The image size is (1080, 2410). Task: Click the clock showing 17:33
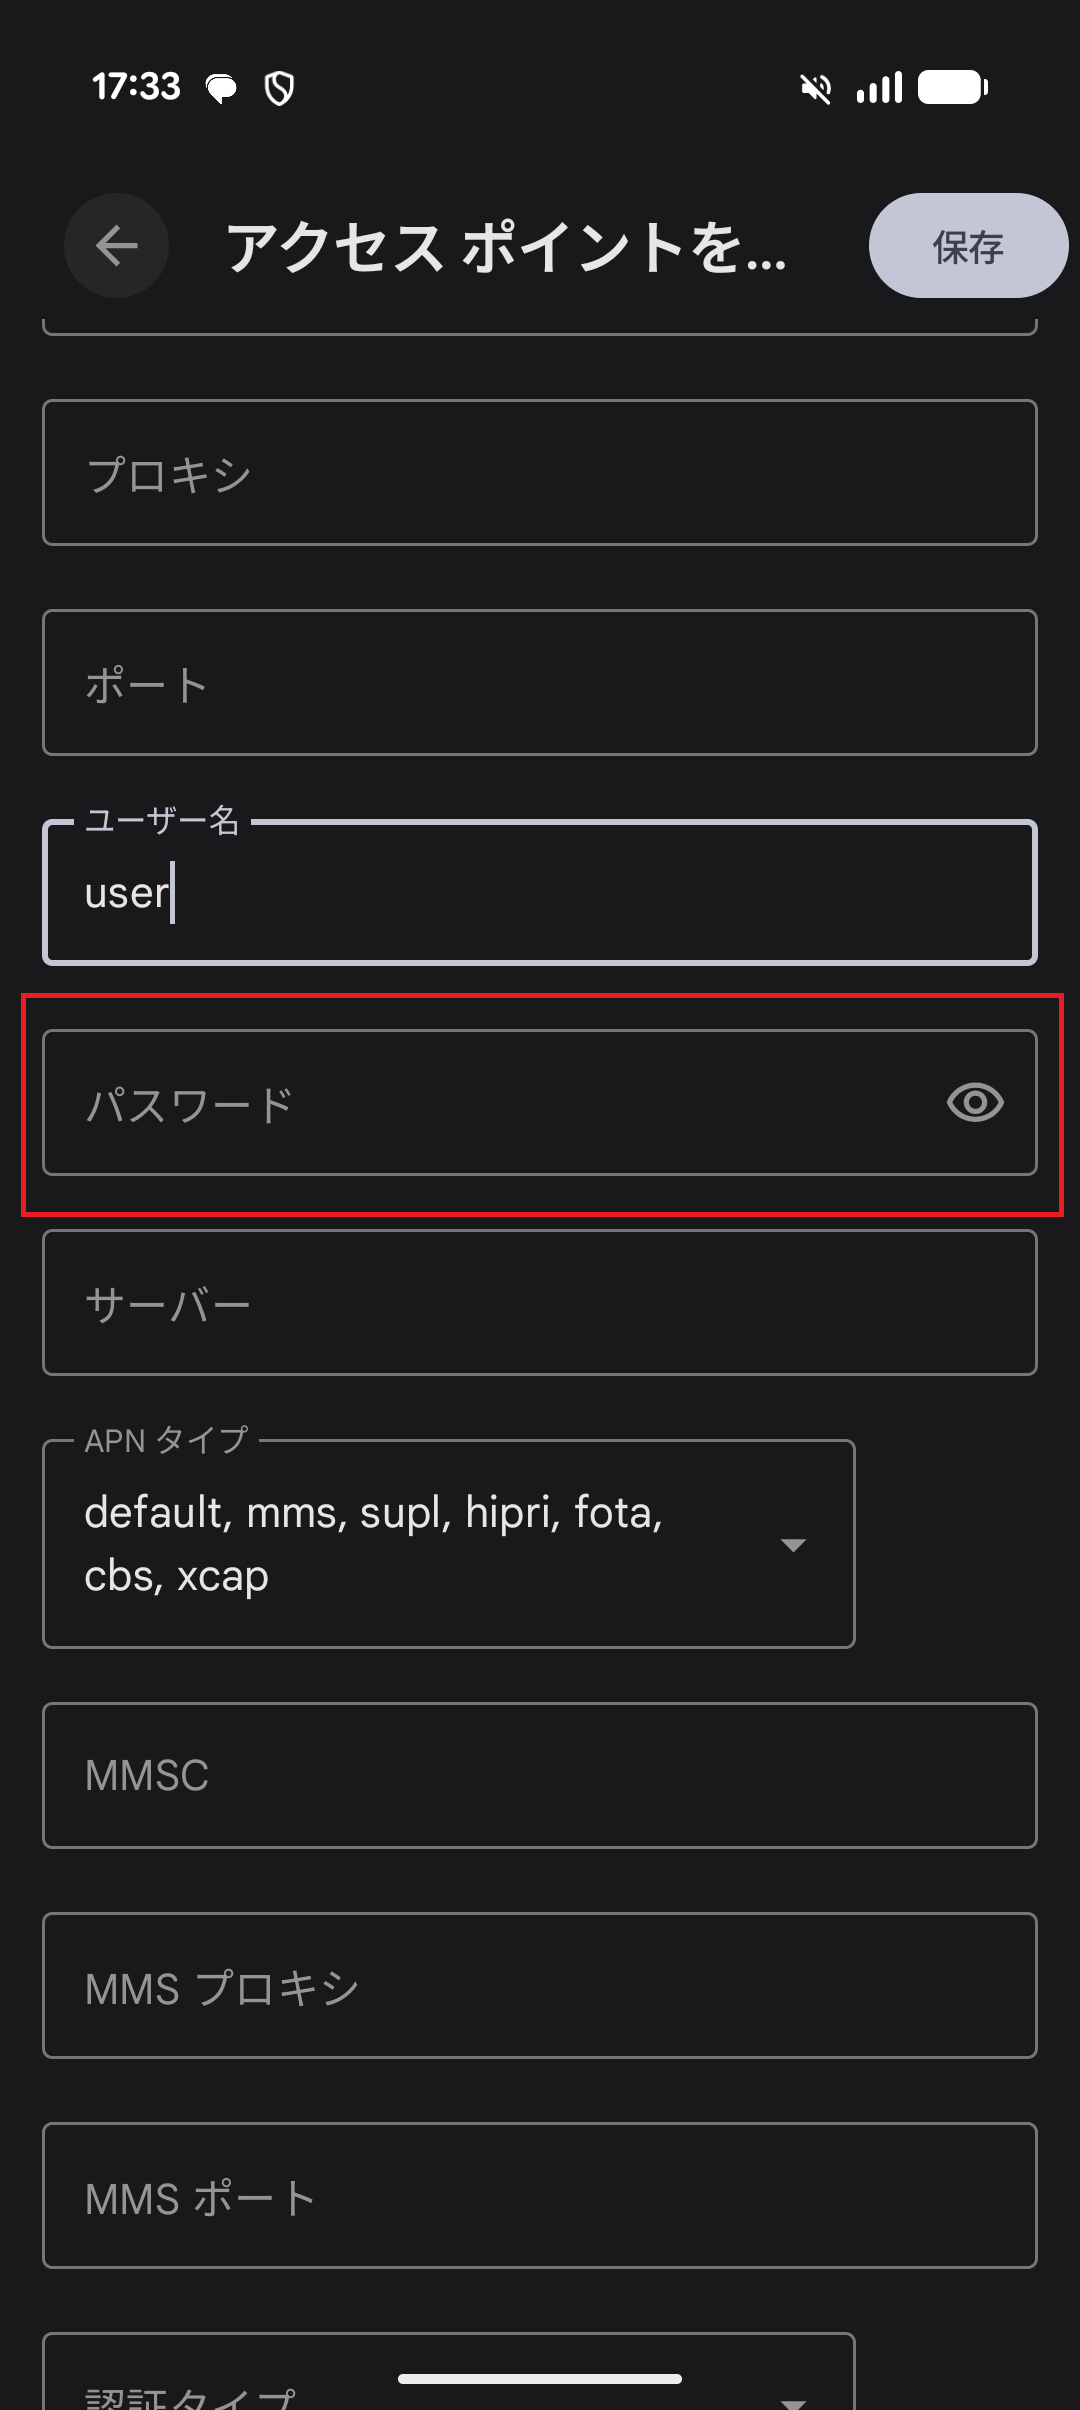point(137,87)
